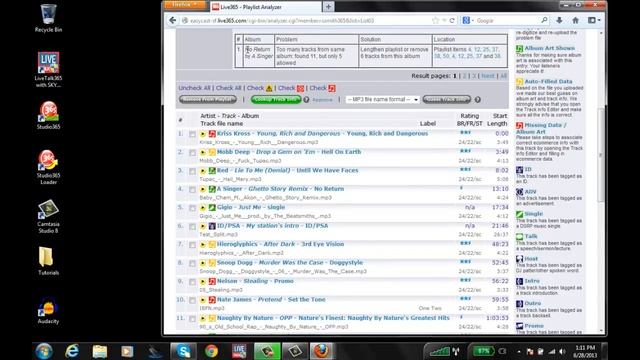Go back with browser back arrow

(173, 20)
